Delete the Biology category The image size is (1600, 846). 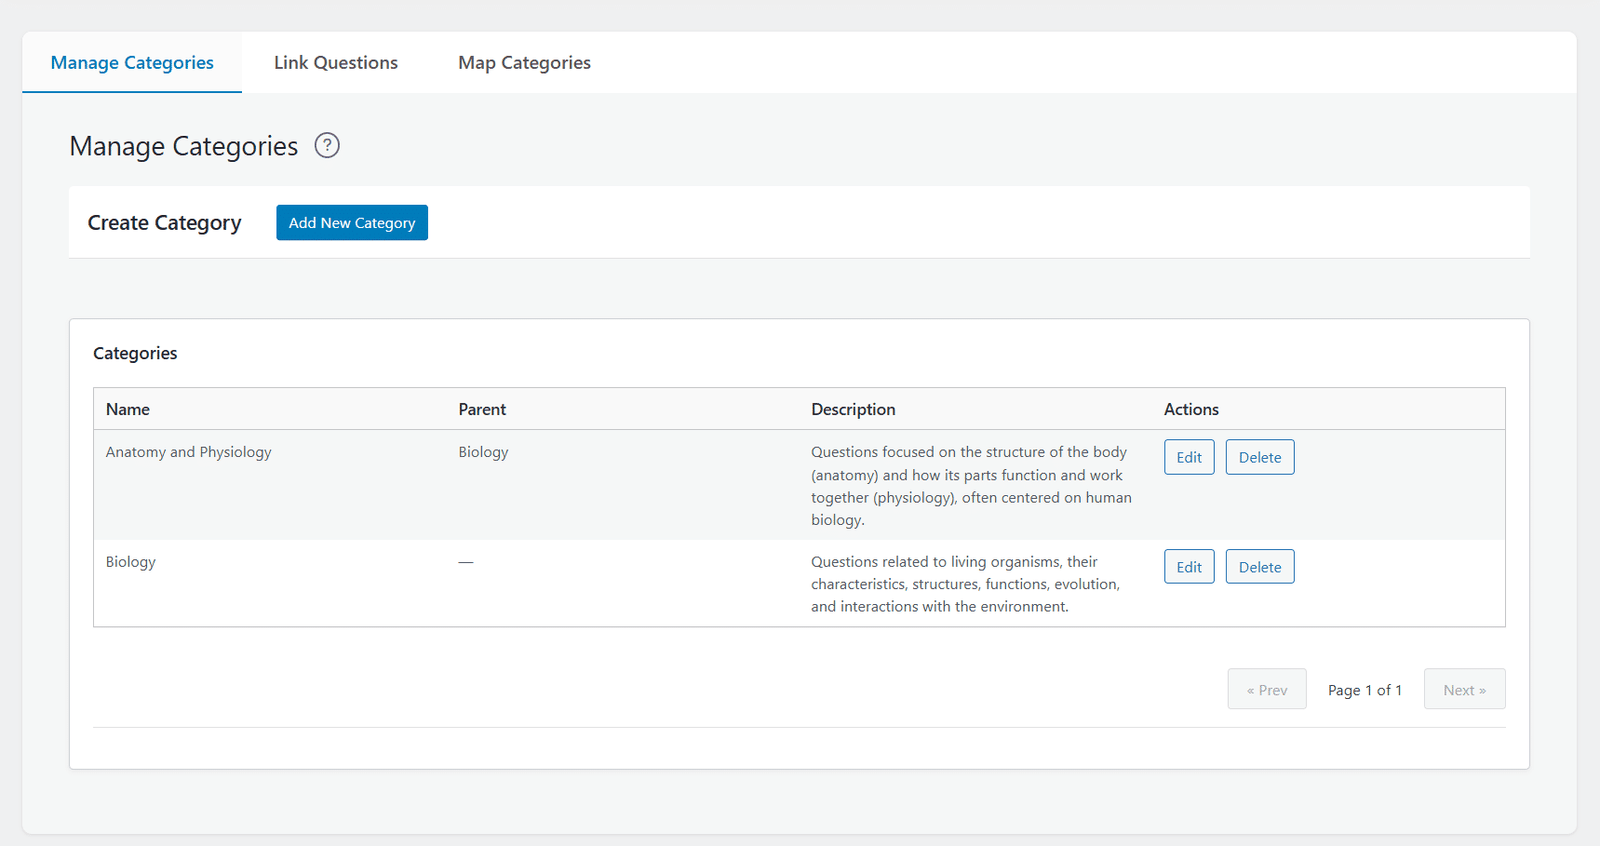pos(1260,567)
